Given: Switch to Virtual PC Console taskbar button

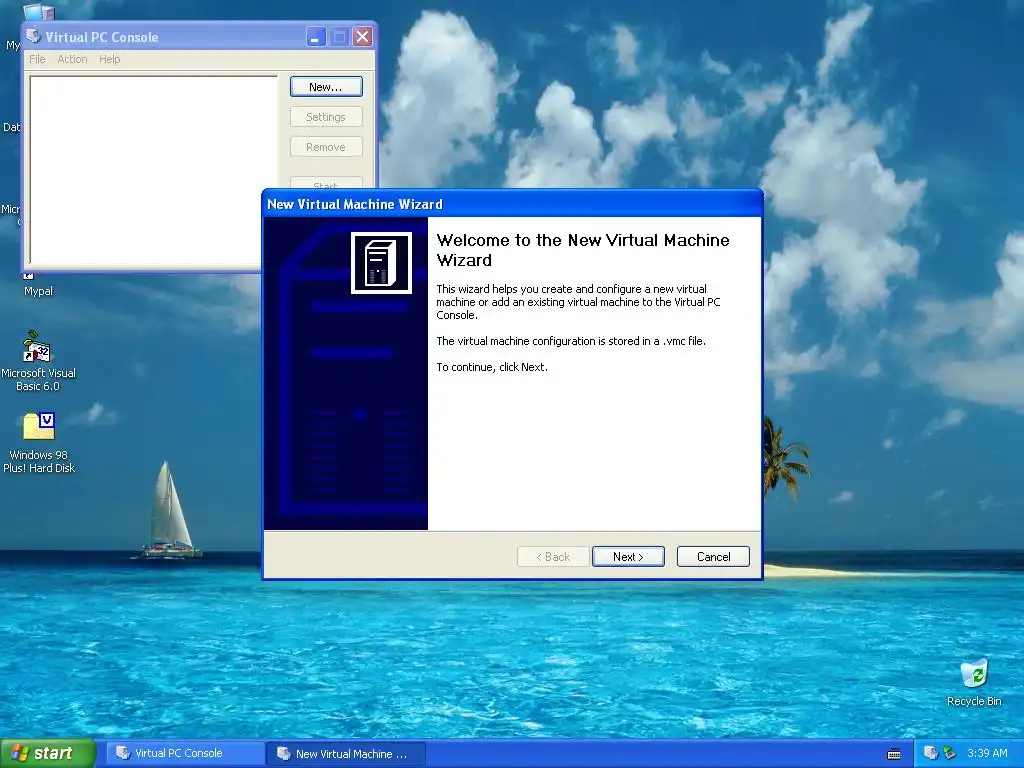Looking at the screenshot, I should click(x=185, y=753).
